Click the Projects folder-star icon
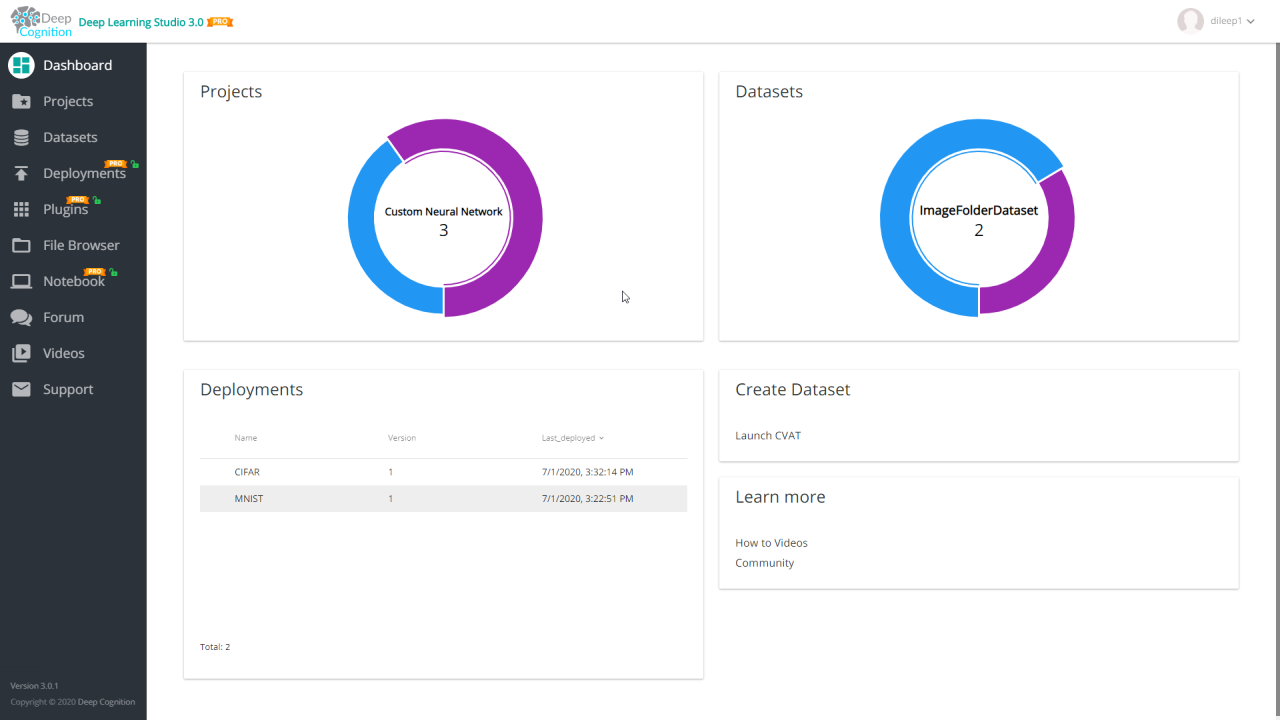The height and width of the screenshot is (720, 1280). (21, 101)
